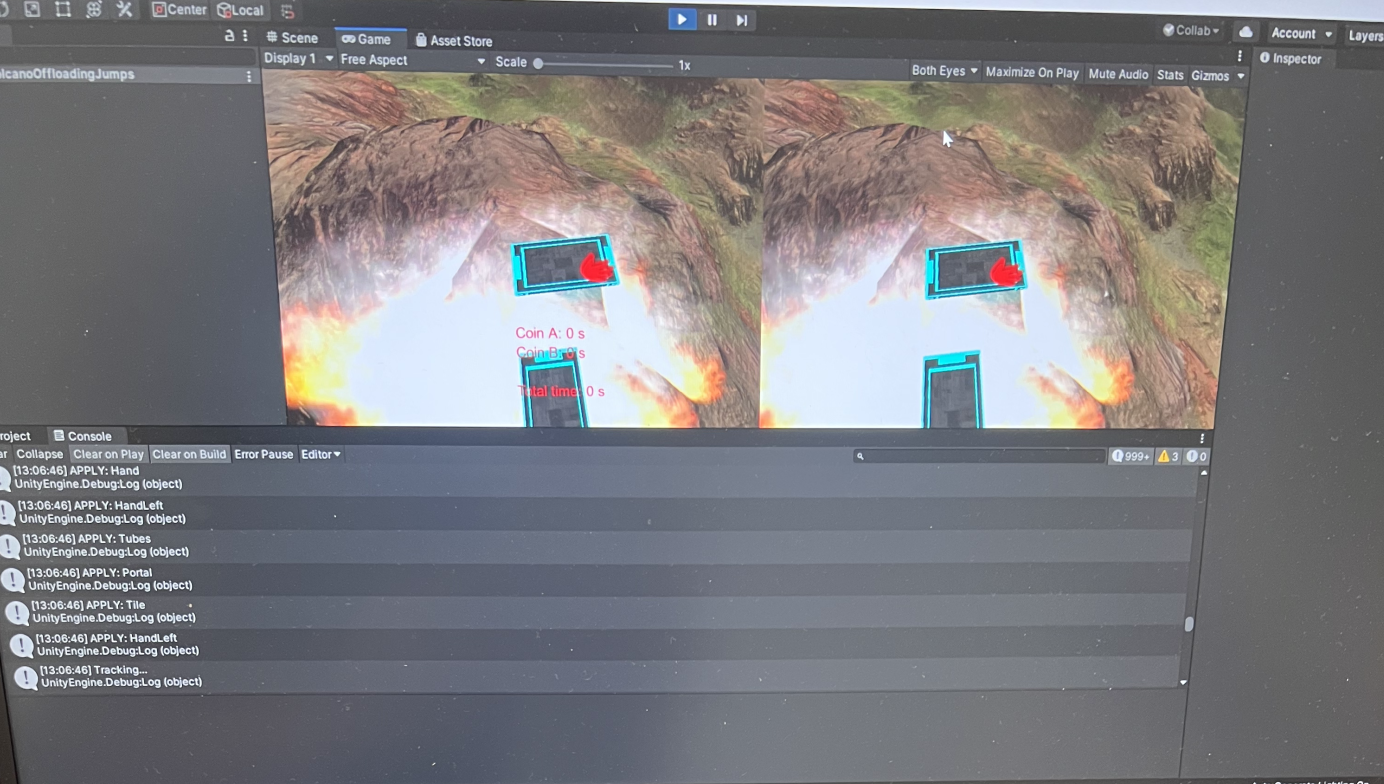
Task: Toggle pivot mode Center button
Action: (180, 10)
